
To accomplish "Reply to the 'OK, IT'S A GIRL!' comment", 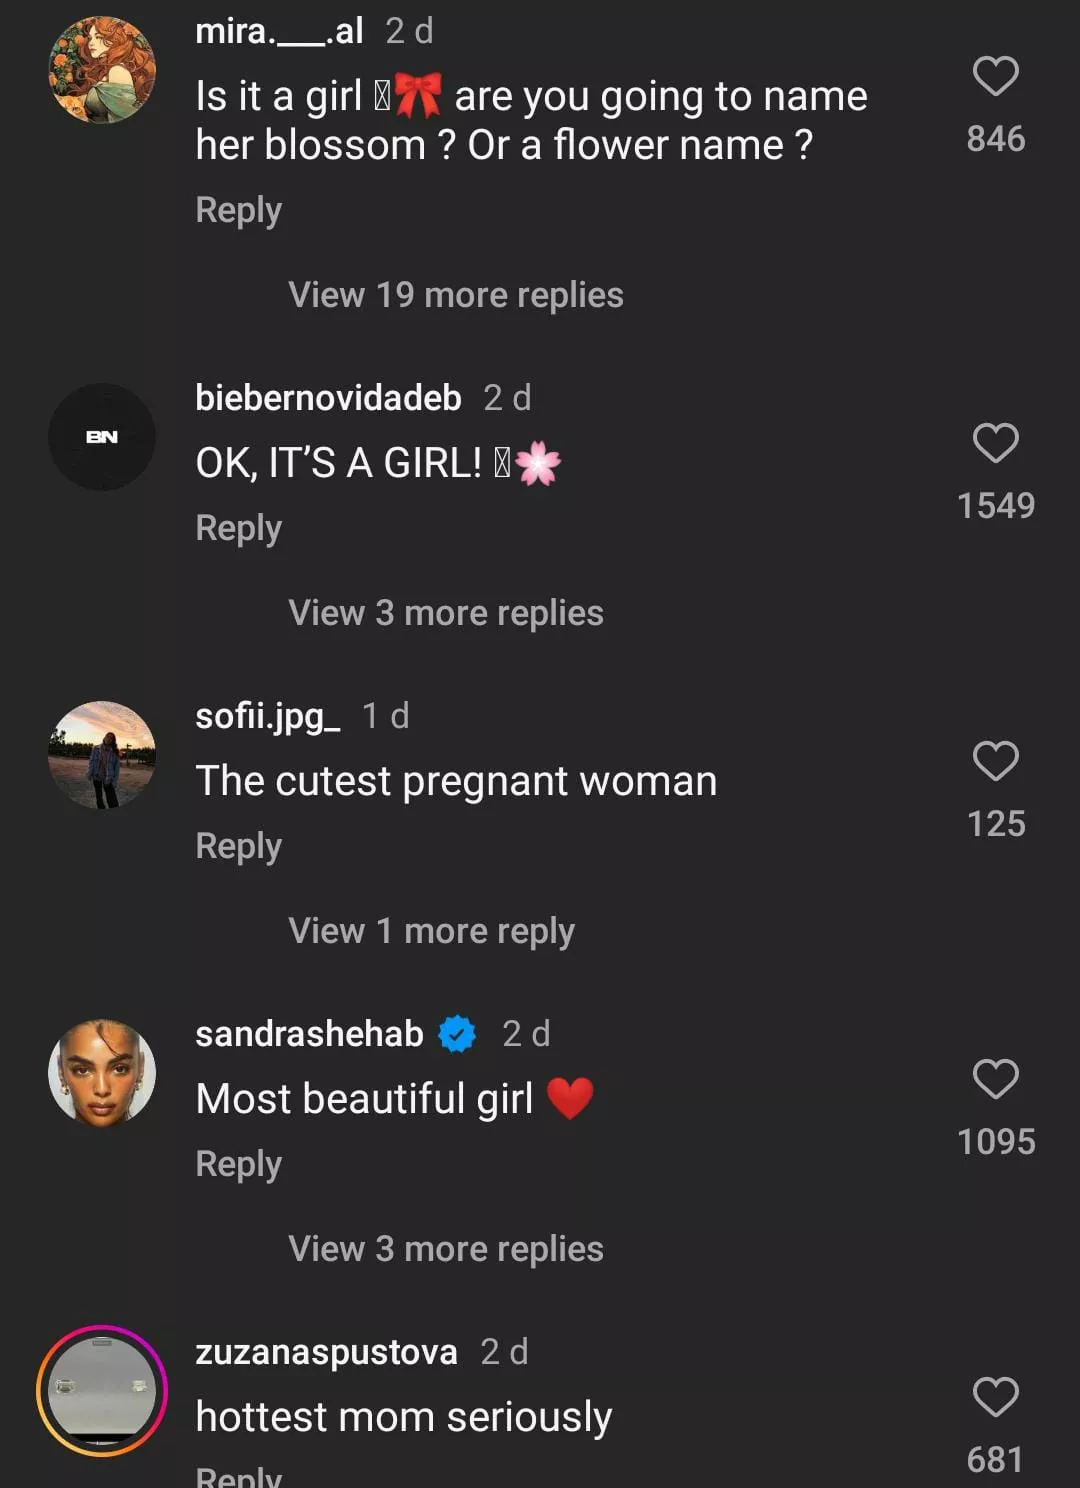I will tap(238, 529).
